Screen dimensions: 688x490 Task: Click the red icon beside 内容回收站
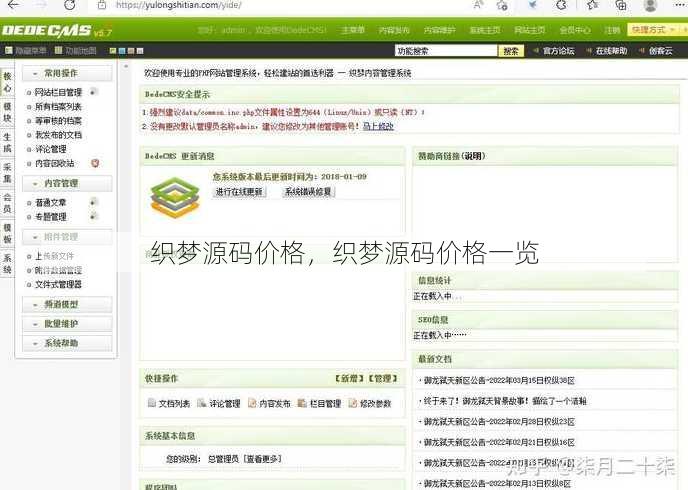[95, 163]
